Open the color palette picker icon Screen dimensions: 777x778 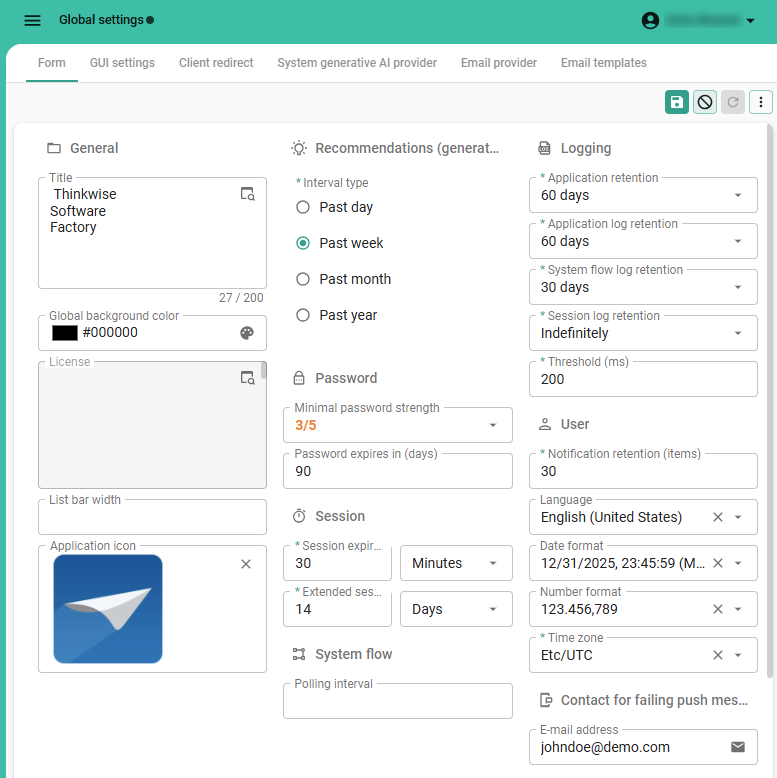pos(247,333)
